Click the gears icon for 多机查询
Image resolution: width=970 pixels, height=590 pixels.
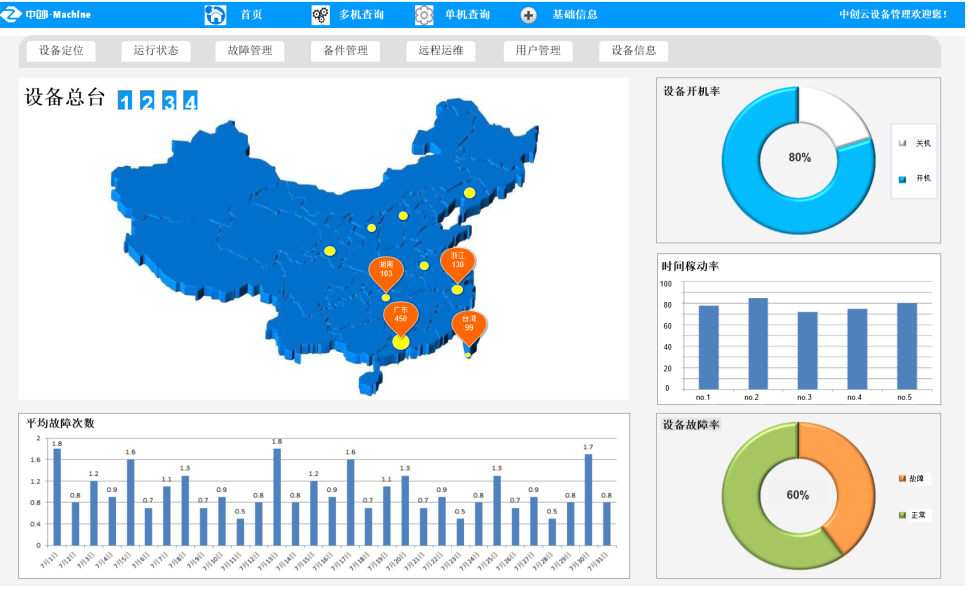[320, 15]
